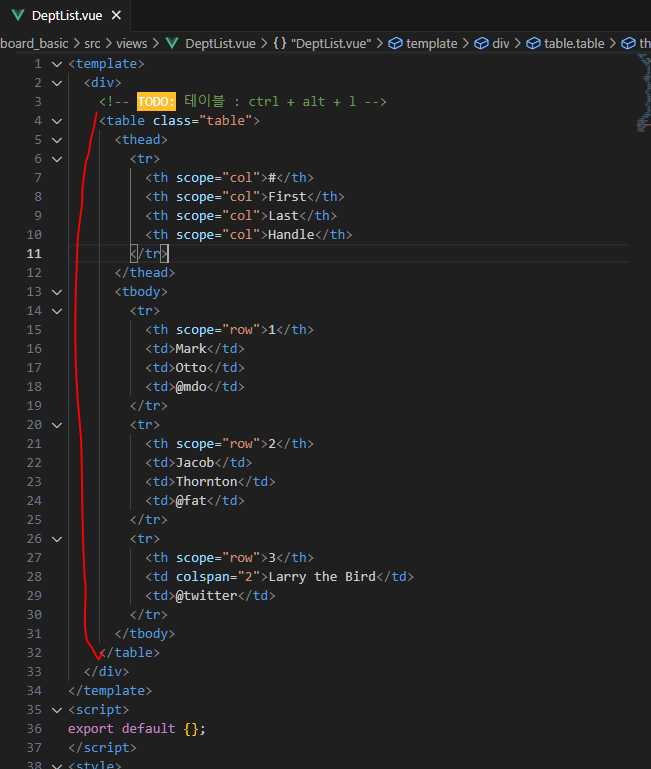Click colspan="2" attribute on line 28
Screen dimensions: 651x769
tap(218, 577)
